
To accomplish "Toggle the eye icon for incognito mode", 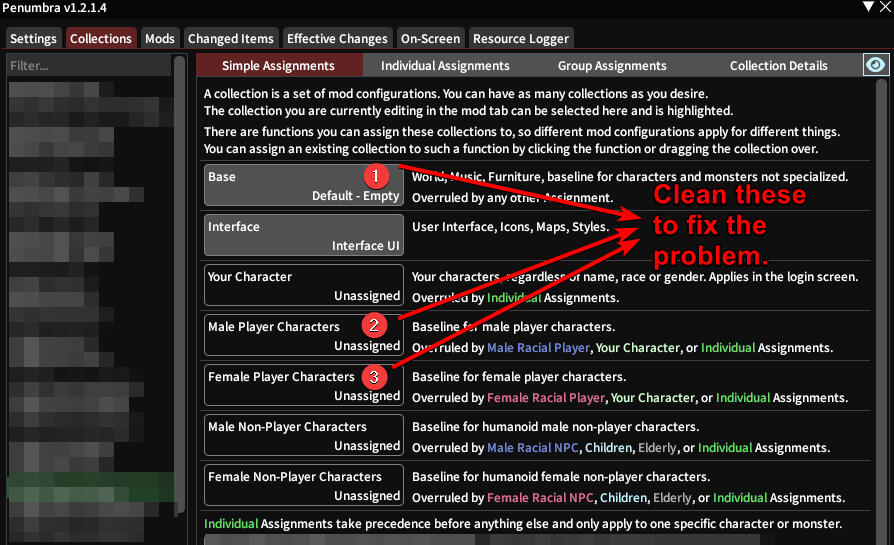I will (x=876, y=65).
